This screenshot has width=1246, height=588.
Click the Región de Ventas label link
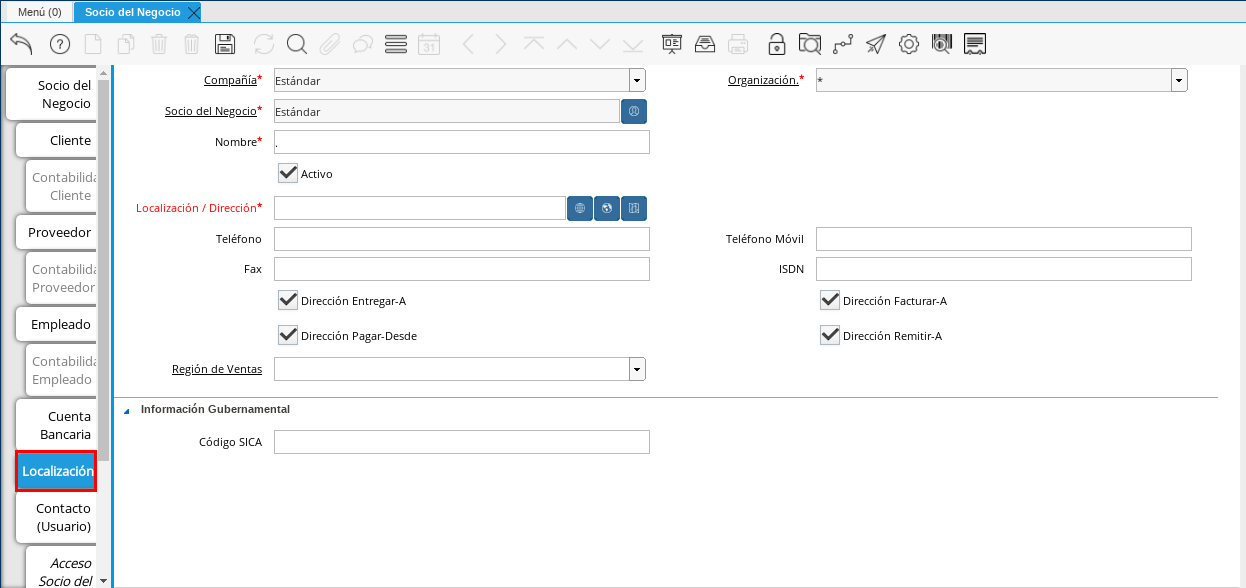(217, 370)
